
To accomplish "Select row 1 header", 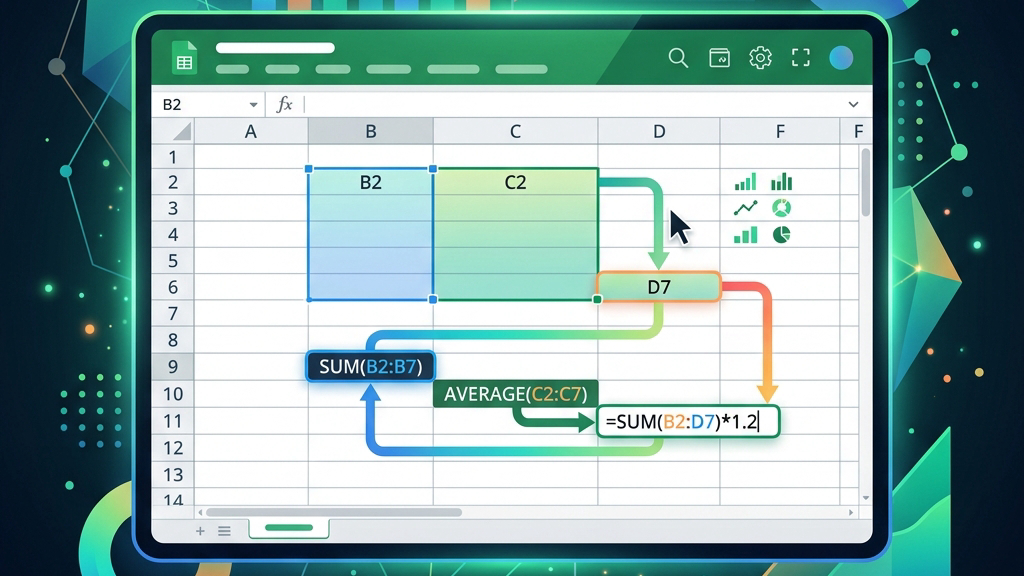I will (x=172, y=157).
